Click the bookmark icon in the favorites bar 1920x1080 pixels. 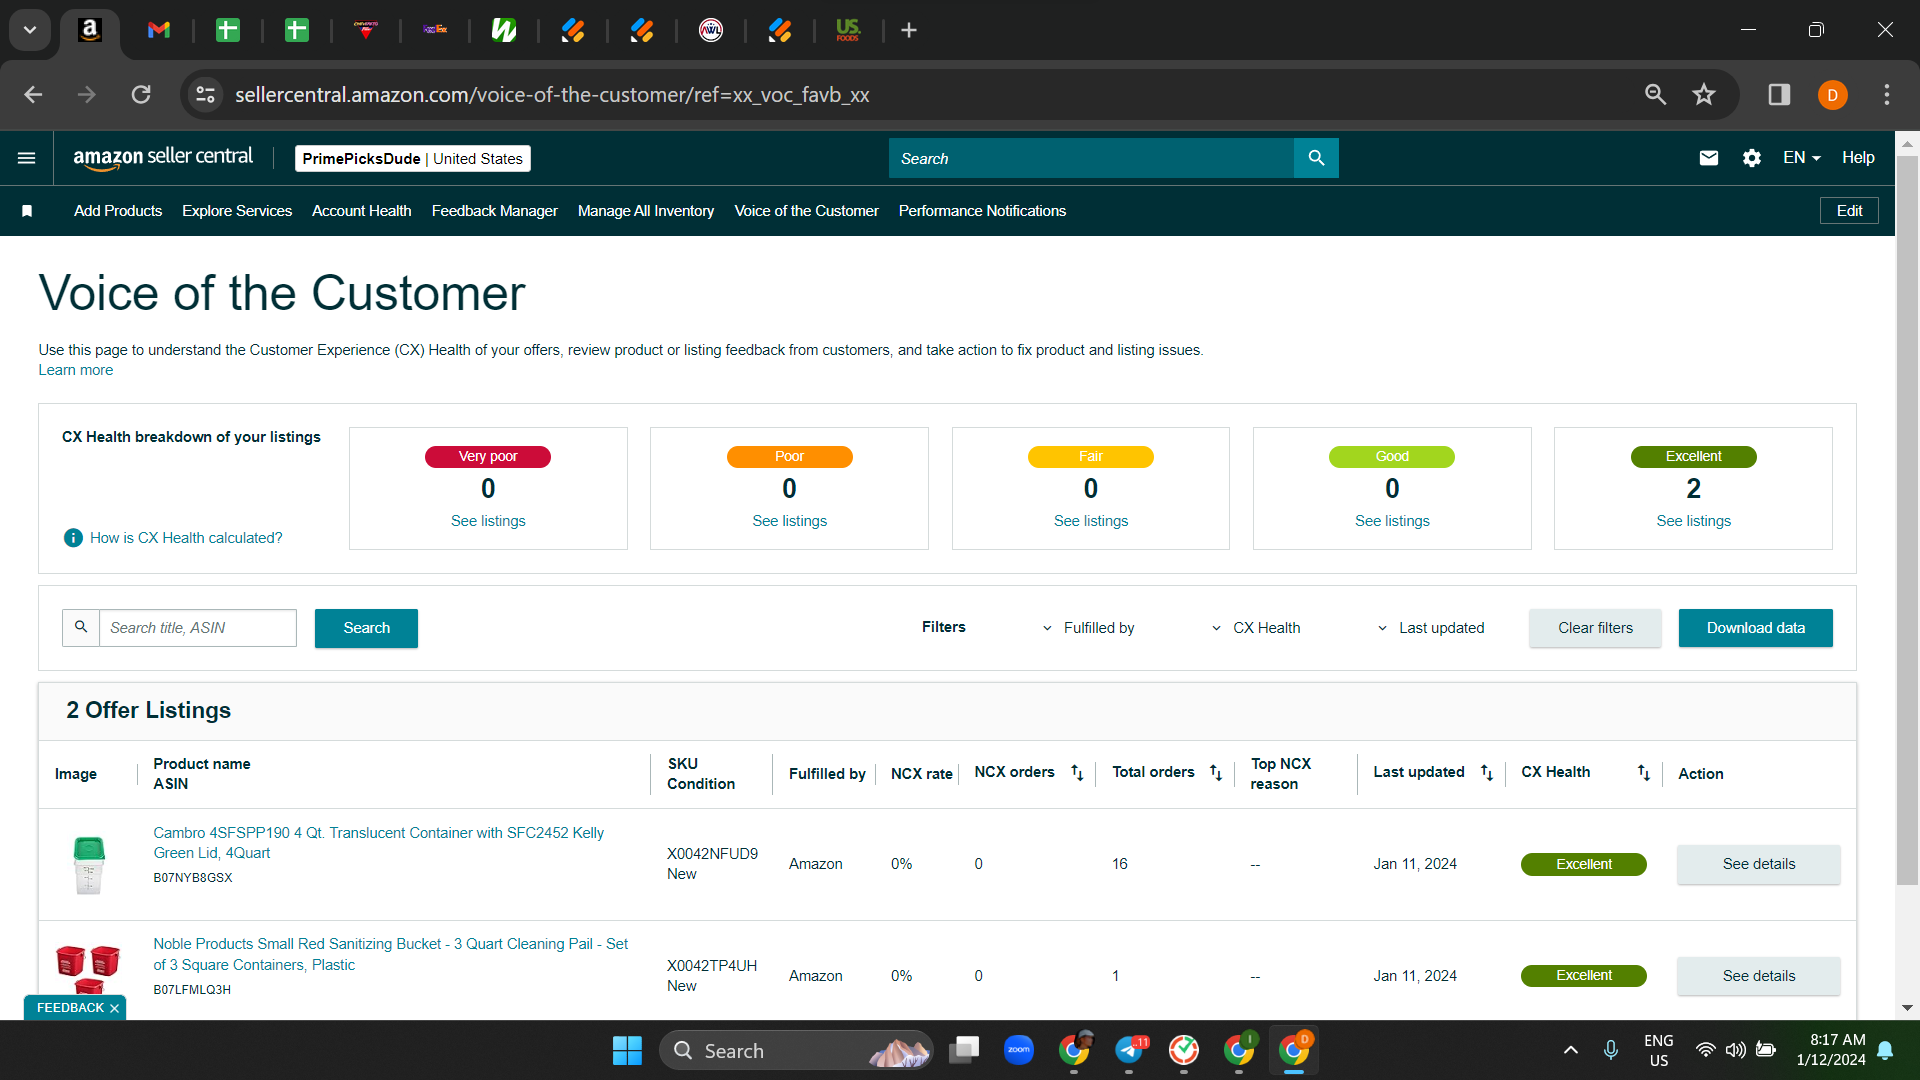pos(27,211)
